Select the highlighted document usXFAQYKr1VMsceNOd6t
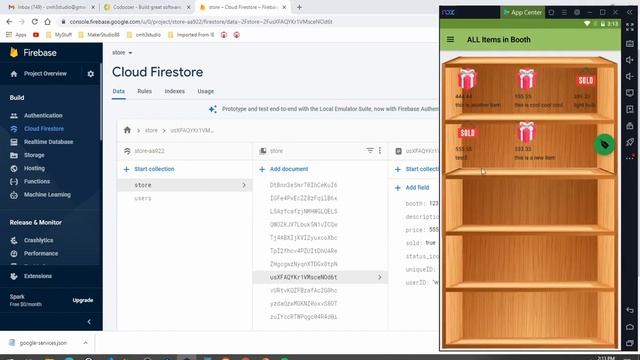 coord(320,277)
